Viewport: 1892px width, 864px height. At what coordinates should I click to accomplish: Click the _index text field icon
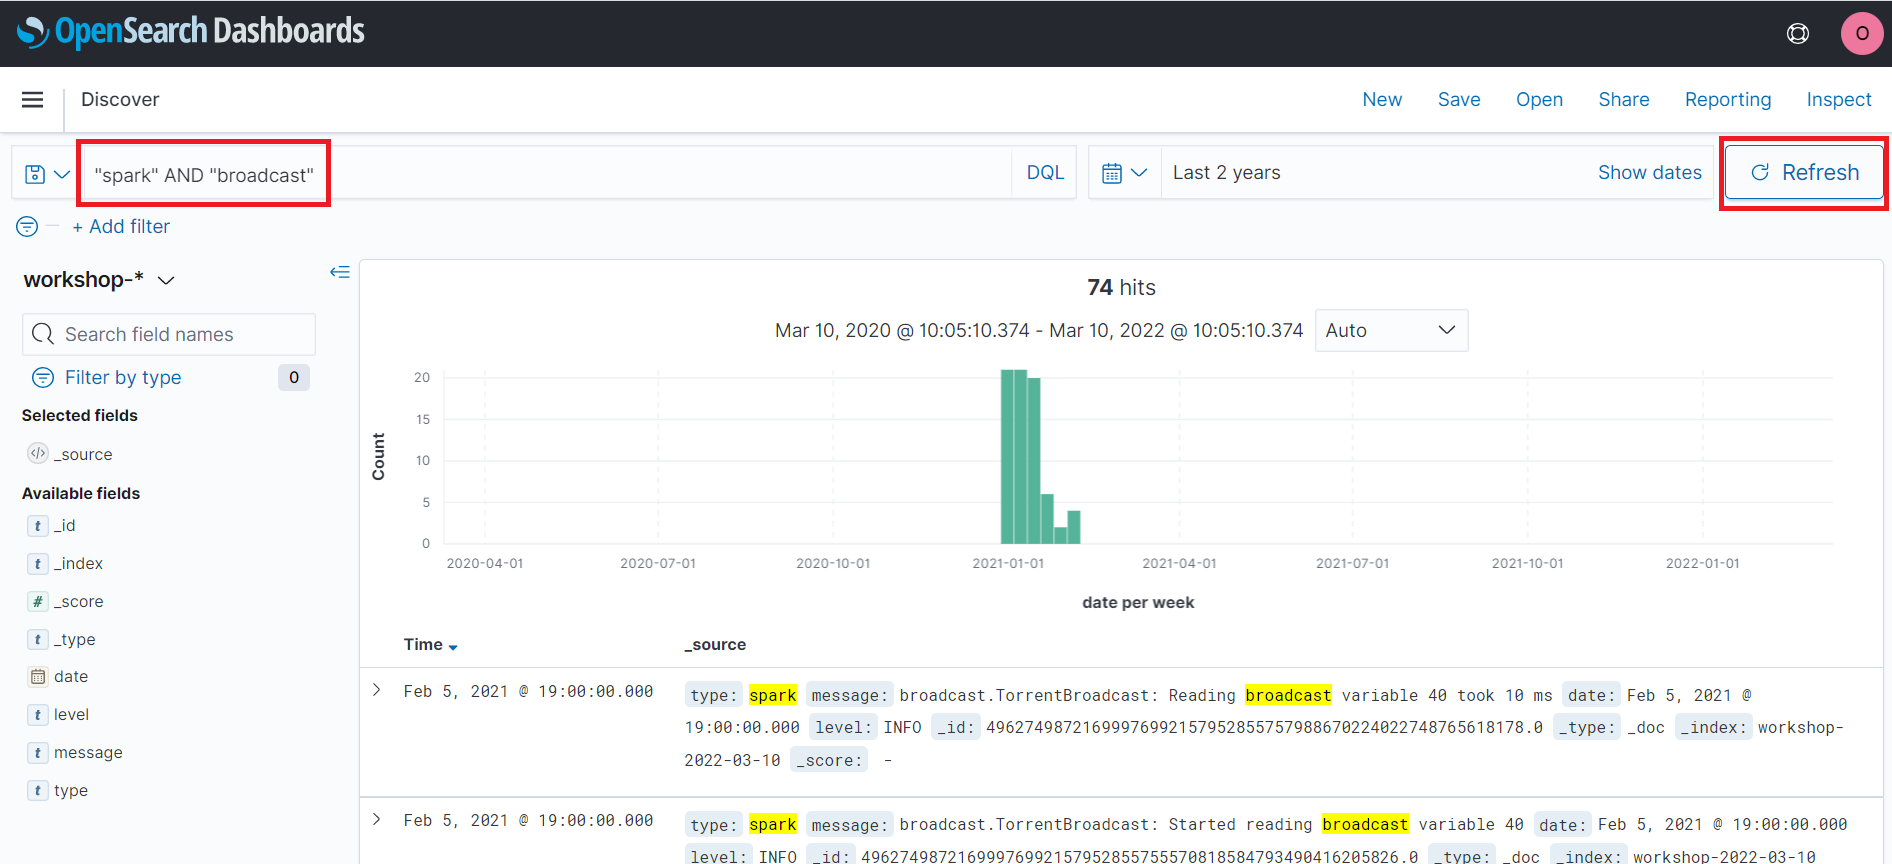[x=38, y=564]
